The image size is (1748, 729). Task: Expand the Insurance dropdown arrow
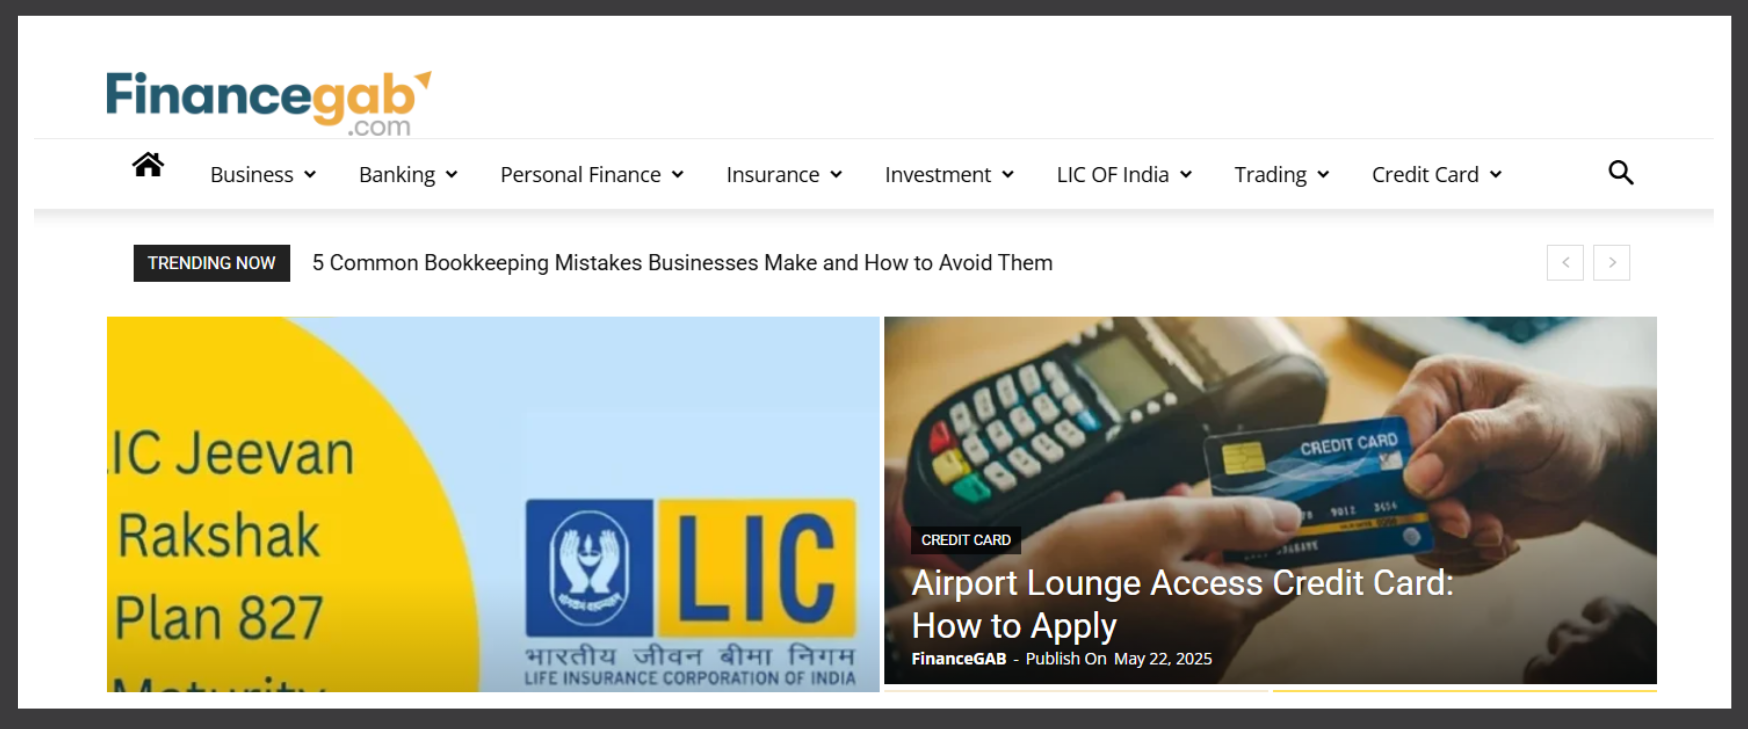click(836, 175)
